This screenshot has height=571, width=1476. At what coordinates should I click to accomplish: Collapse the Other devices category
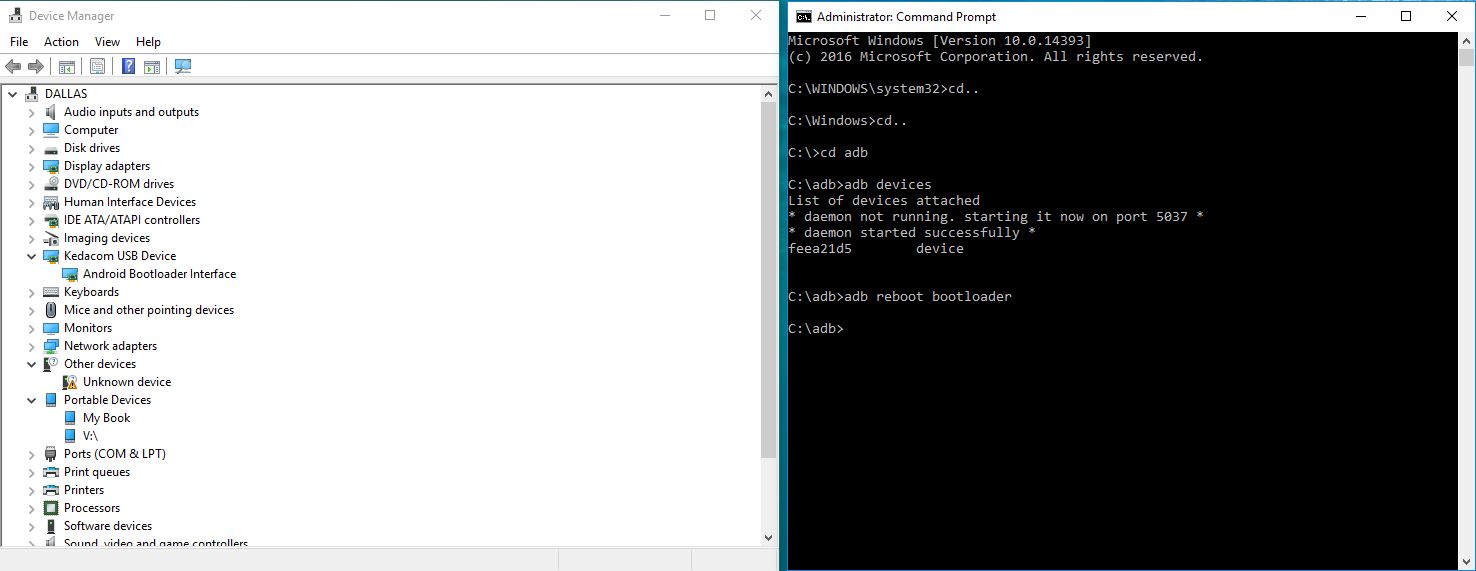tap(31, 364)
